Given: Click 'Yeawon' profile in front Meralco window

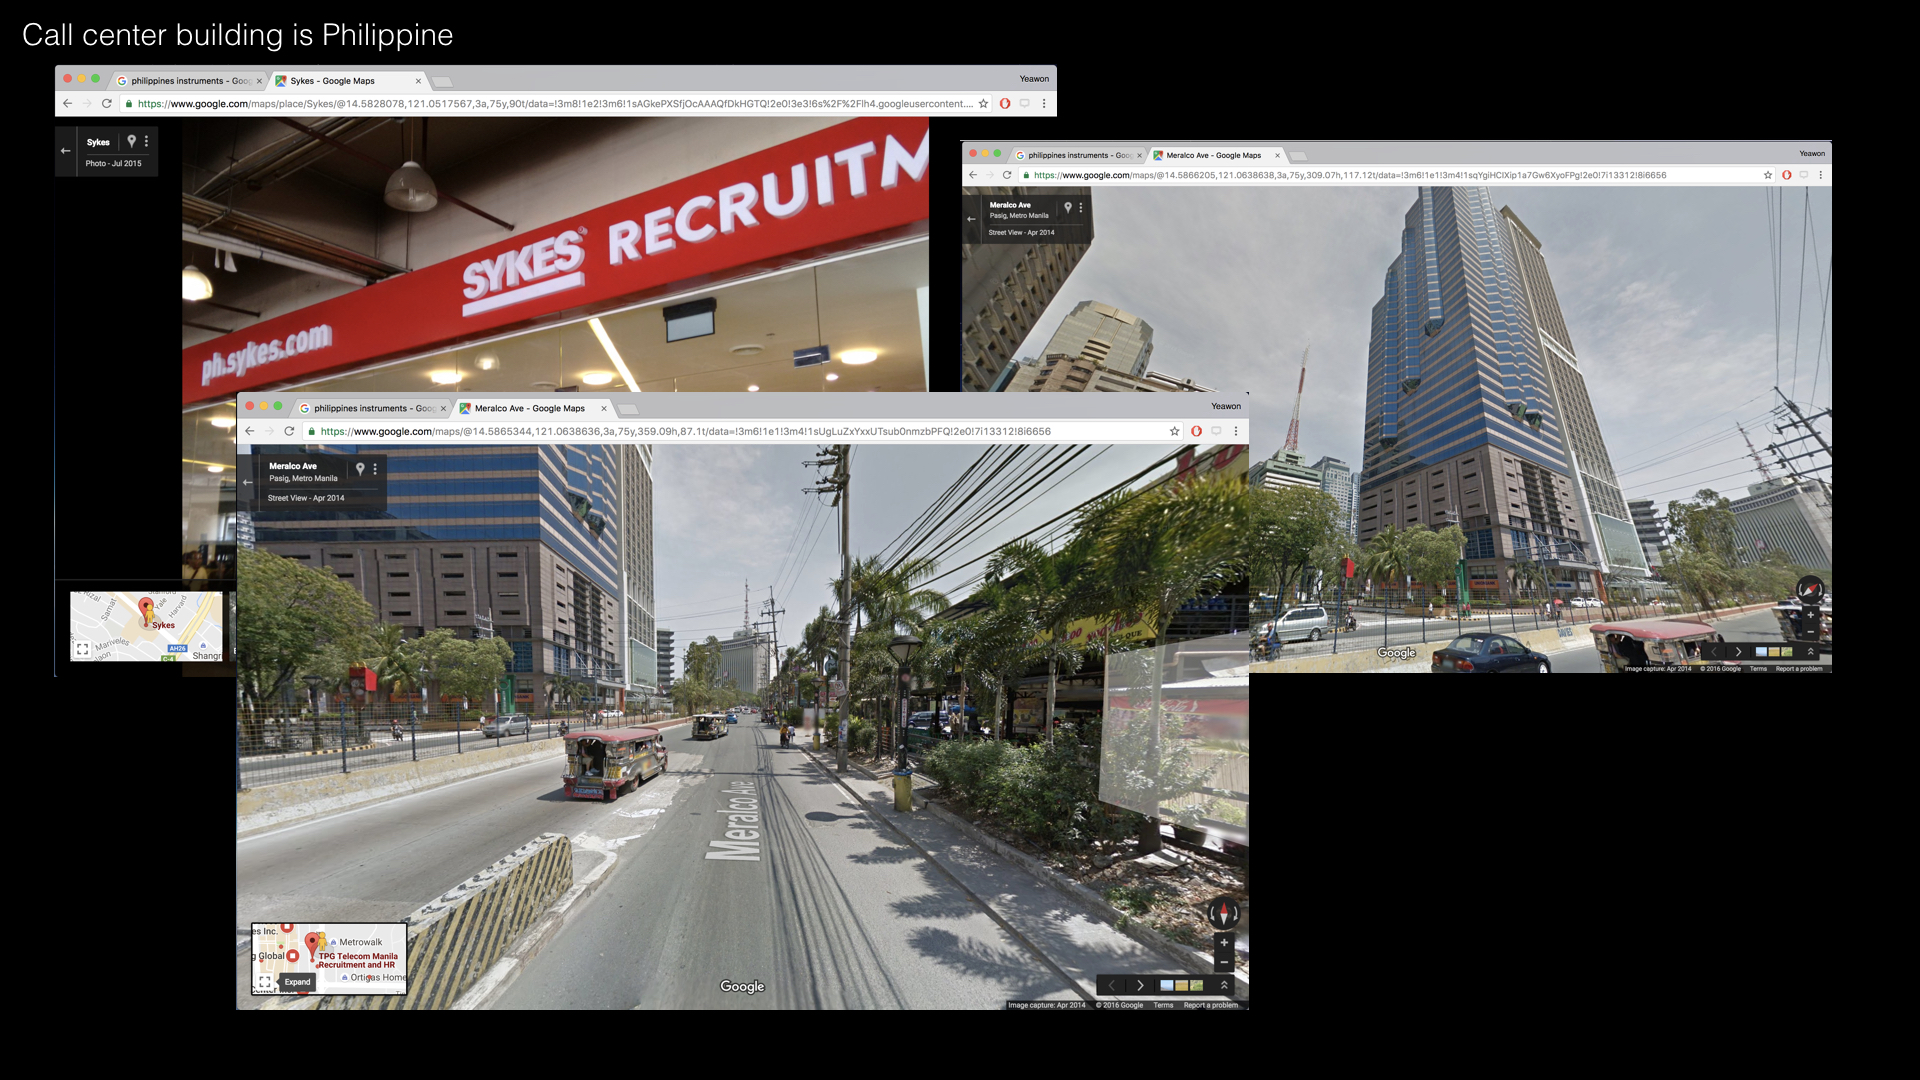Looking at the screenshot, I should coord(1226,406).
